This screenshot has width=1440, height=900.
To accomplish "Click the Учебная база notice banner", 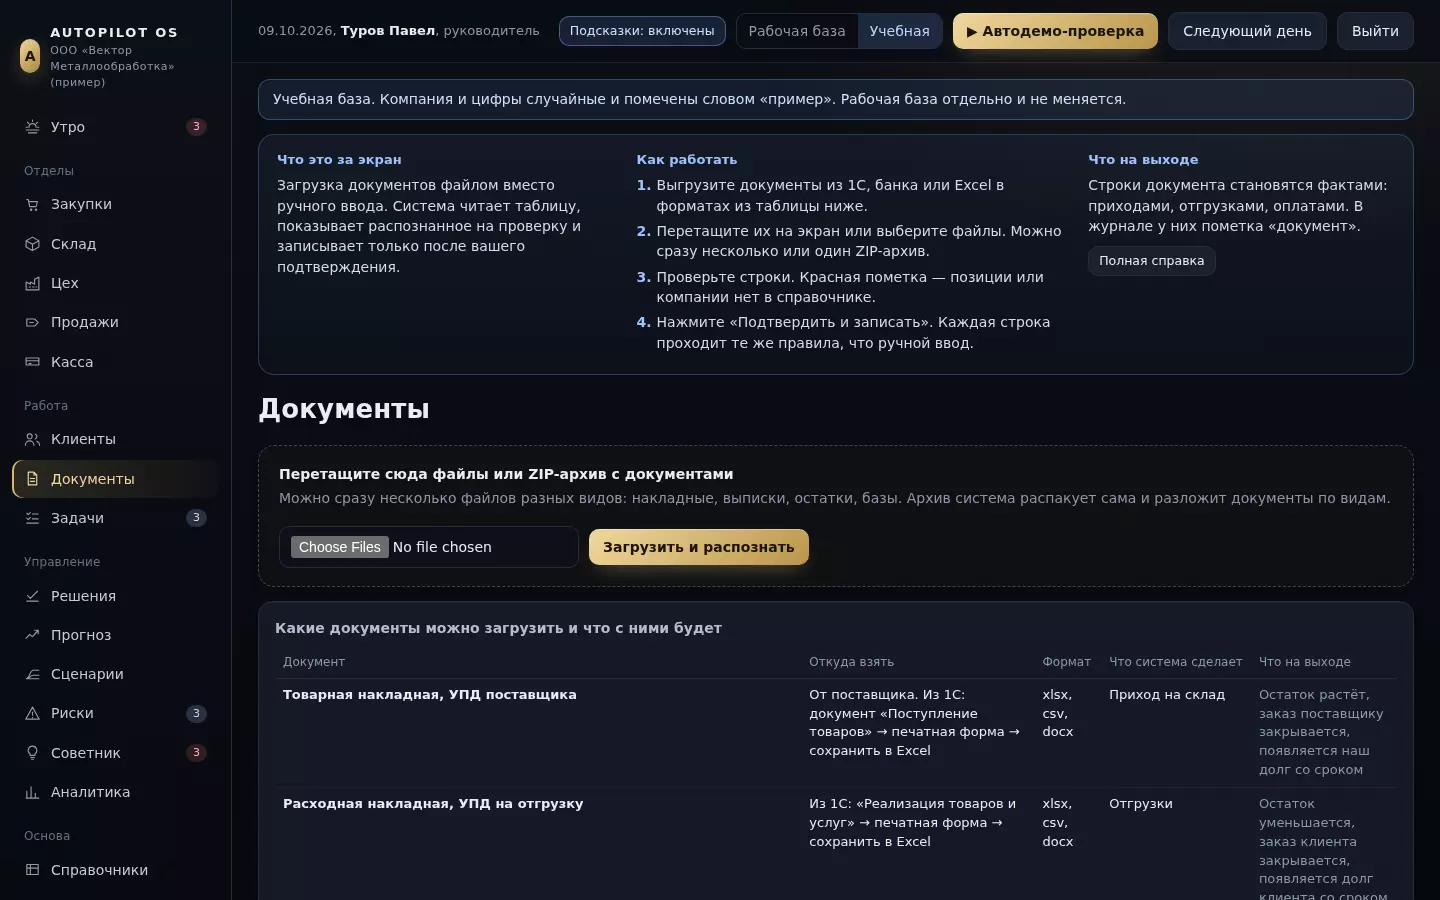I will tap(835, 100).
